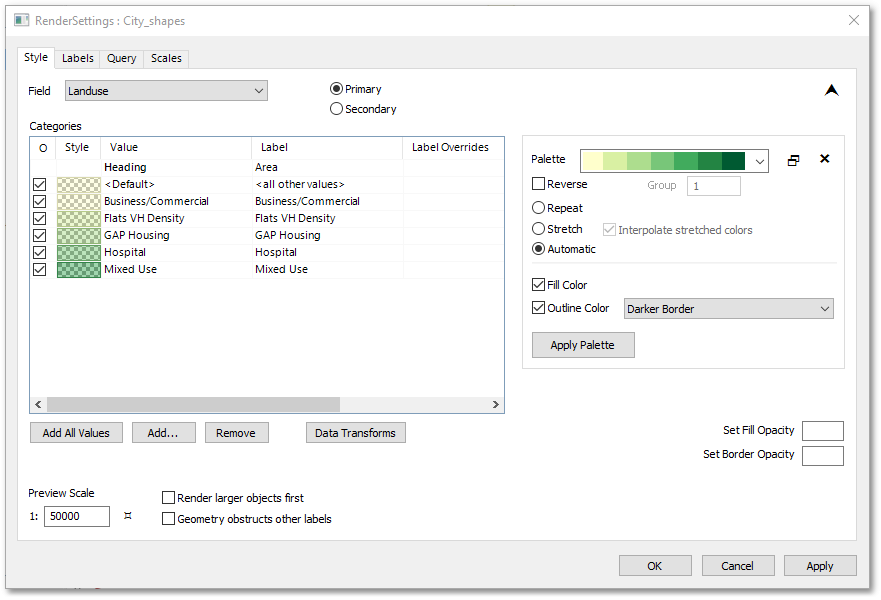Select the Secondary radio button
This screenshot has width=881, height=600.
coord(336,108)
